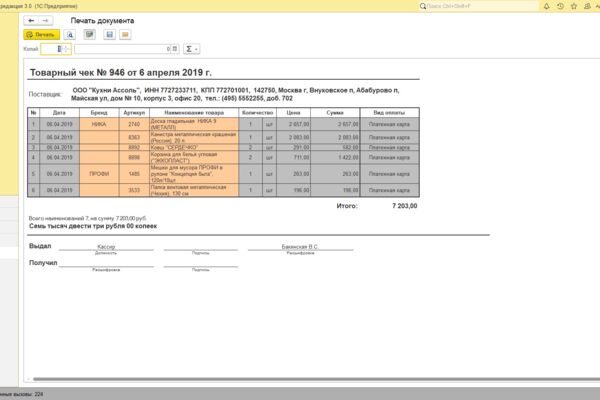600x400 pixels.
Task: Select the product cell 'Палка винтовая металлическая'
Action: [194, 190]
